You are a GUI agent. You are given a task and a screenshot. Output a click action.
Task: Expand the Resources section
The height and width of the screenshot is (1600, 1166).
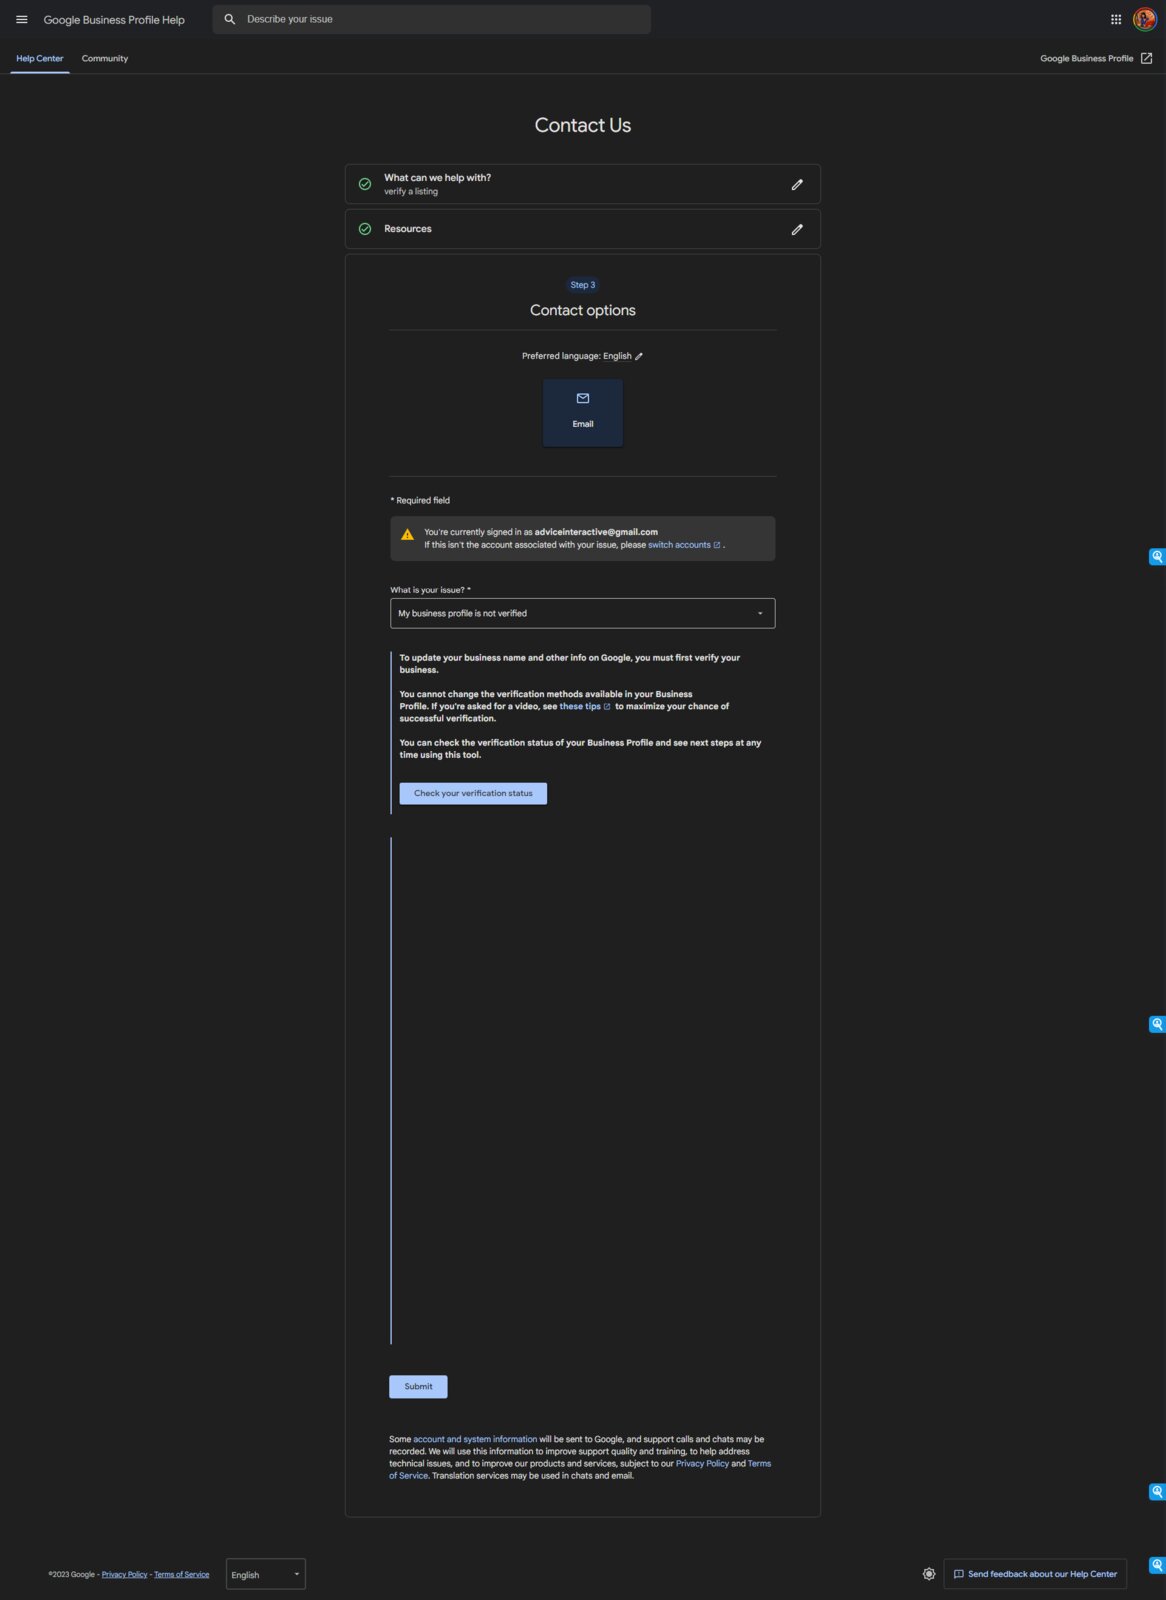pos(583,229)
